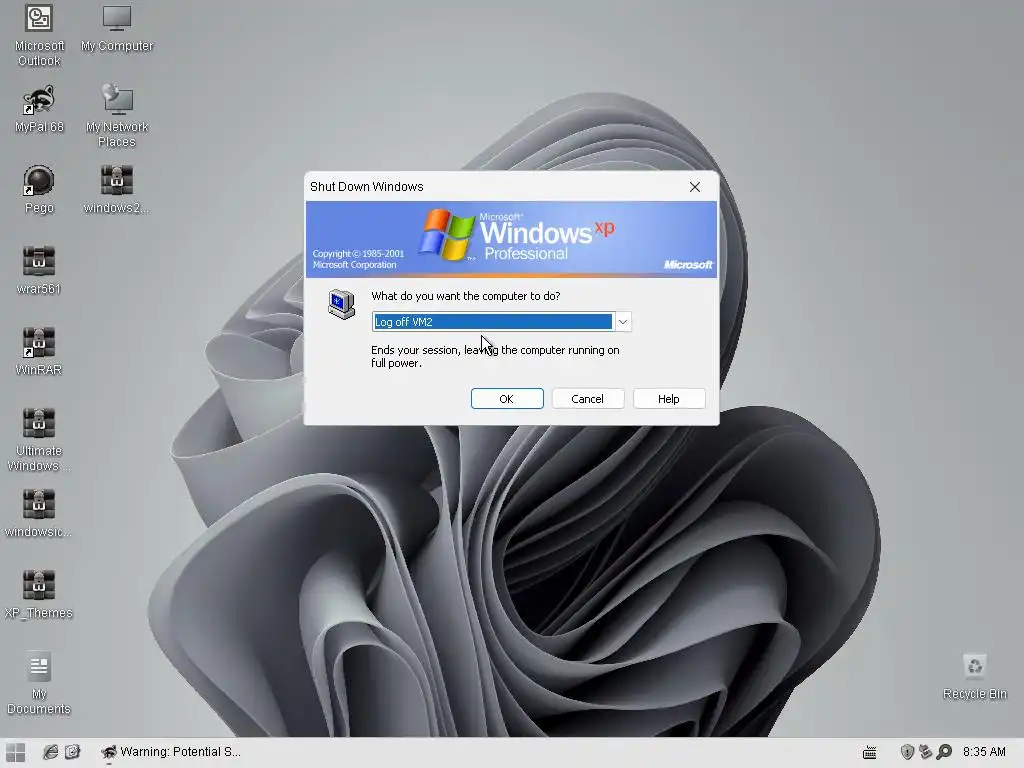This screenshot has width=1024, height=768.
Task: Switch to 'Warning: Potential S...' taskbar item
Action: point(171,752)
